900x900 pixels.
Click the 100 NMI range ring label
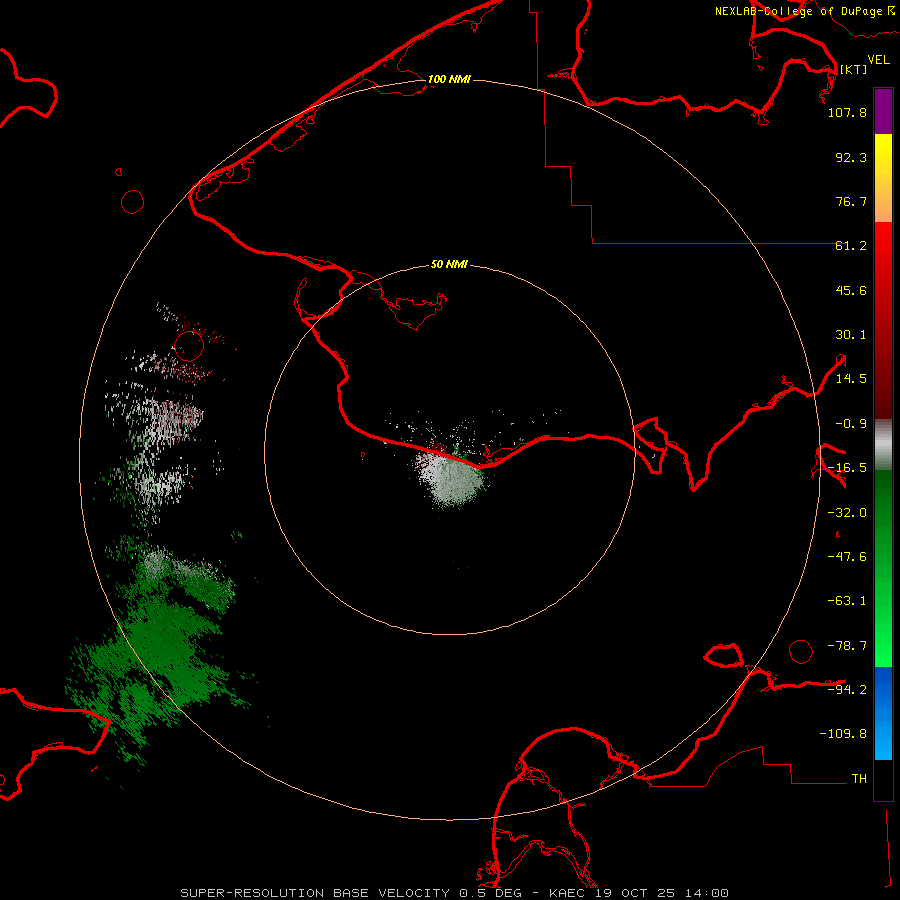449,79
